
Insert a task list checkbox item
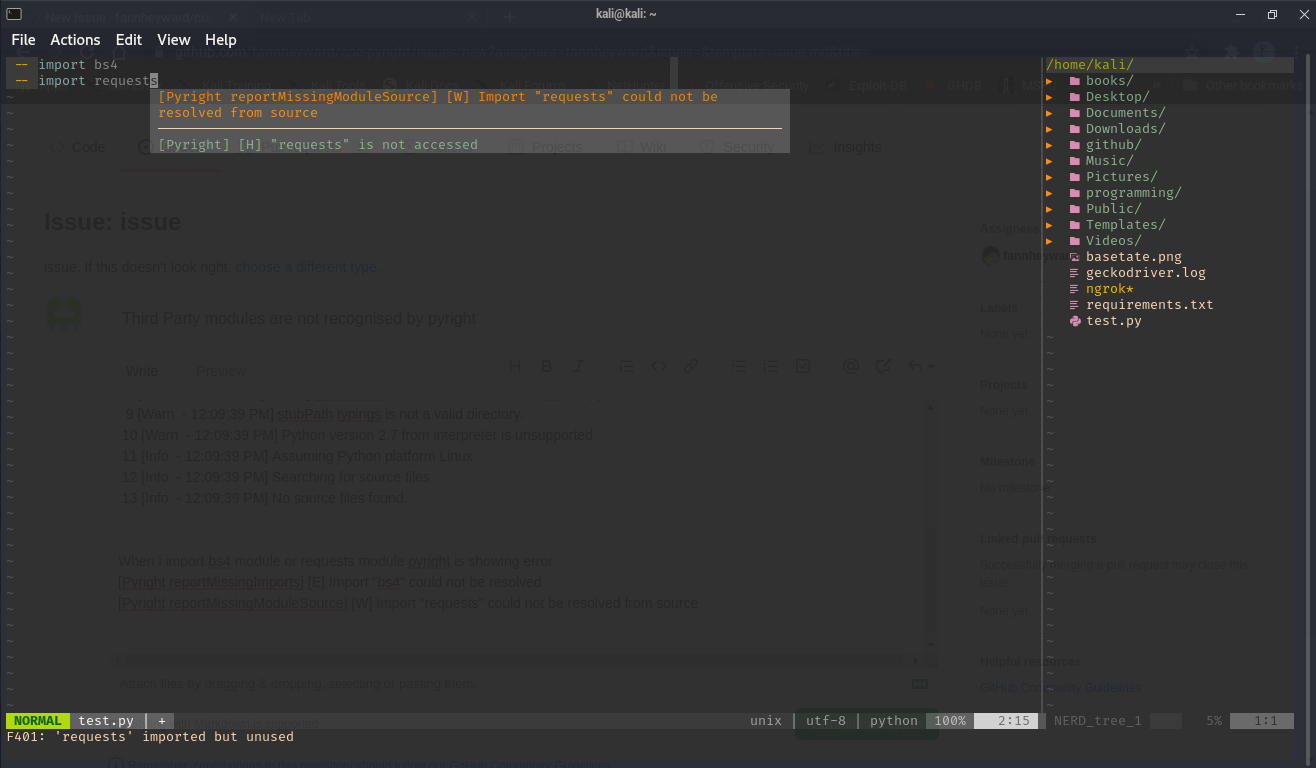click(803, 366)
